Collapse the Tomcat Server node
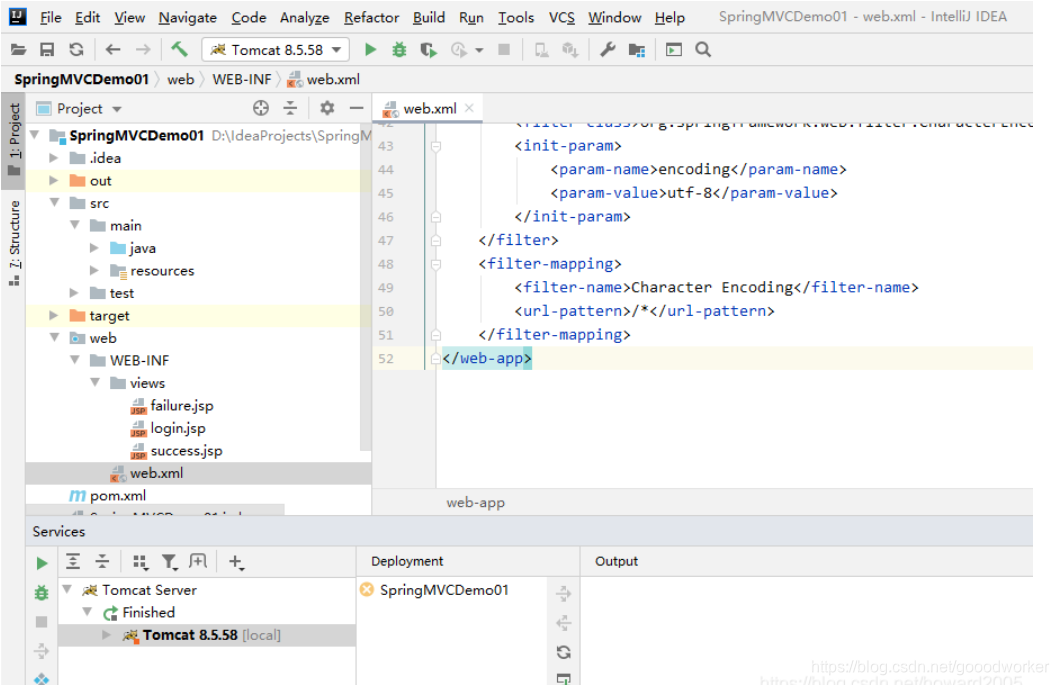Image resolution: width=1059 pixels, height=685 pixels. tap(67, 589)
